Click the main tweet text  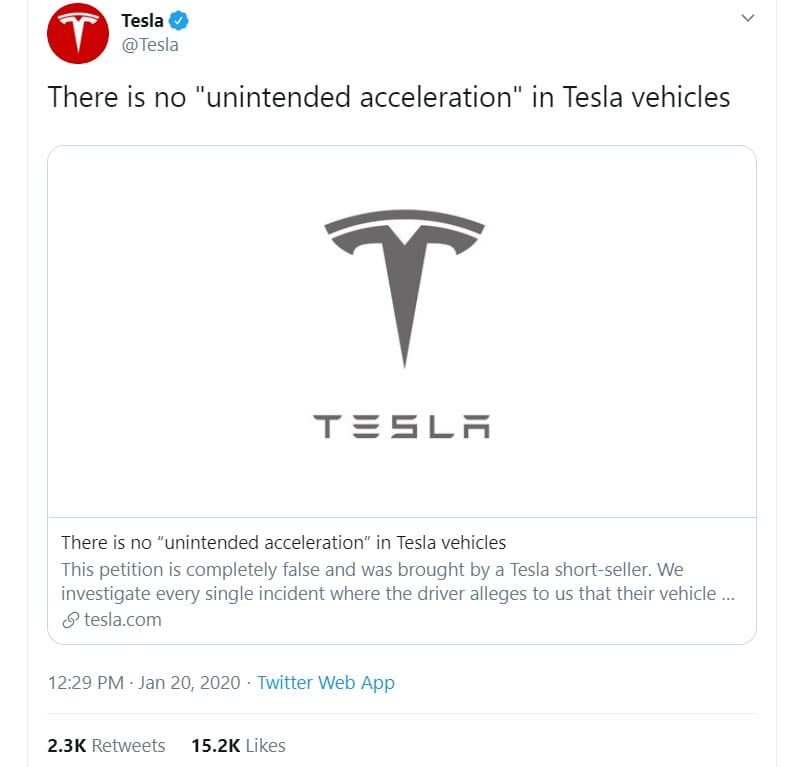(389, 97)
